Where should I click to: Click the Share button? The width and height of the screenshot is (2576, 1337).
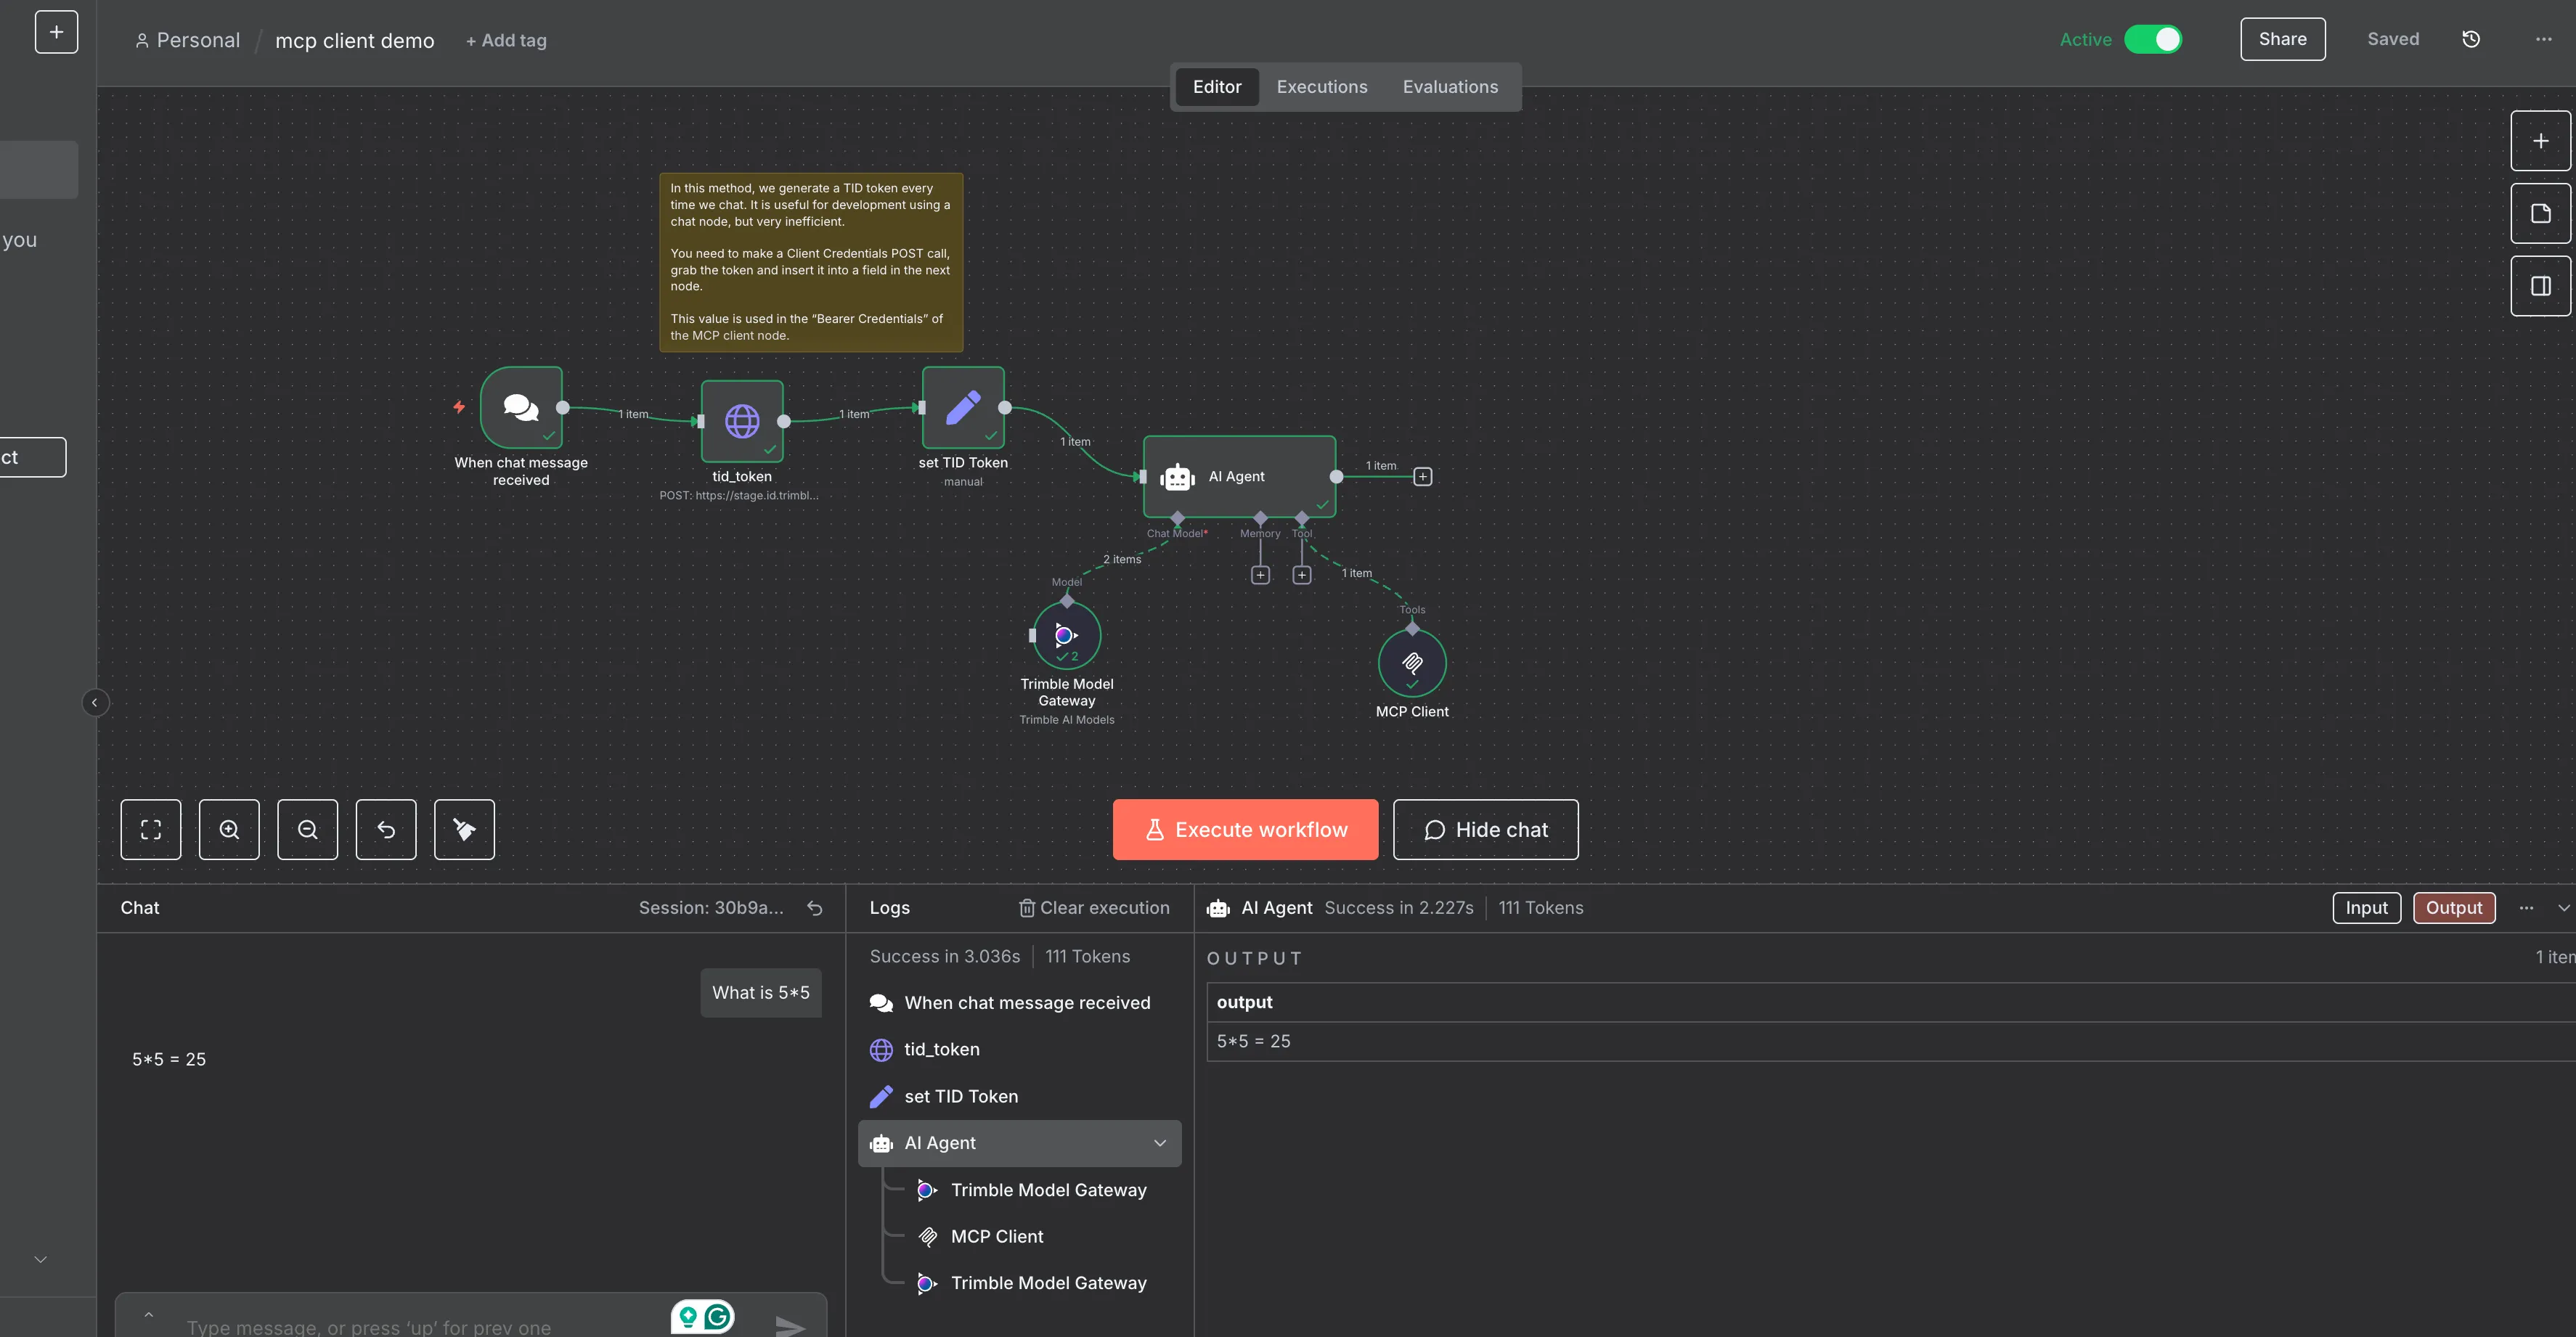[2282, 39]
